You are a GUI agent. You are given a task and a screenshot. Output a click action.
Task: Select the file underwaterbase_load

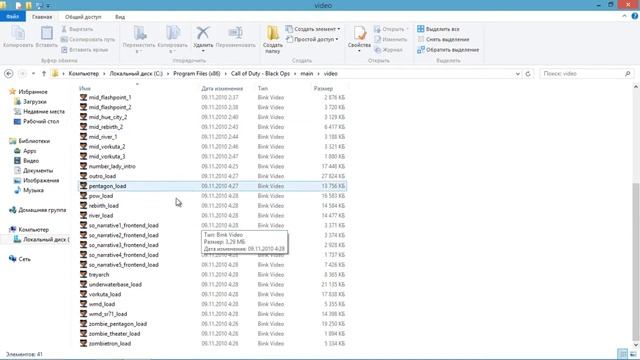click(115, 284)
